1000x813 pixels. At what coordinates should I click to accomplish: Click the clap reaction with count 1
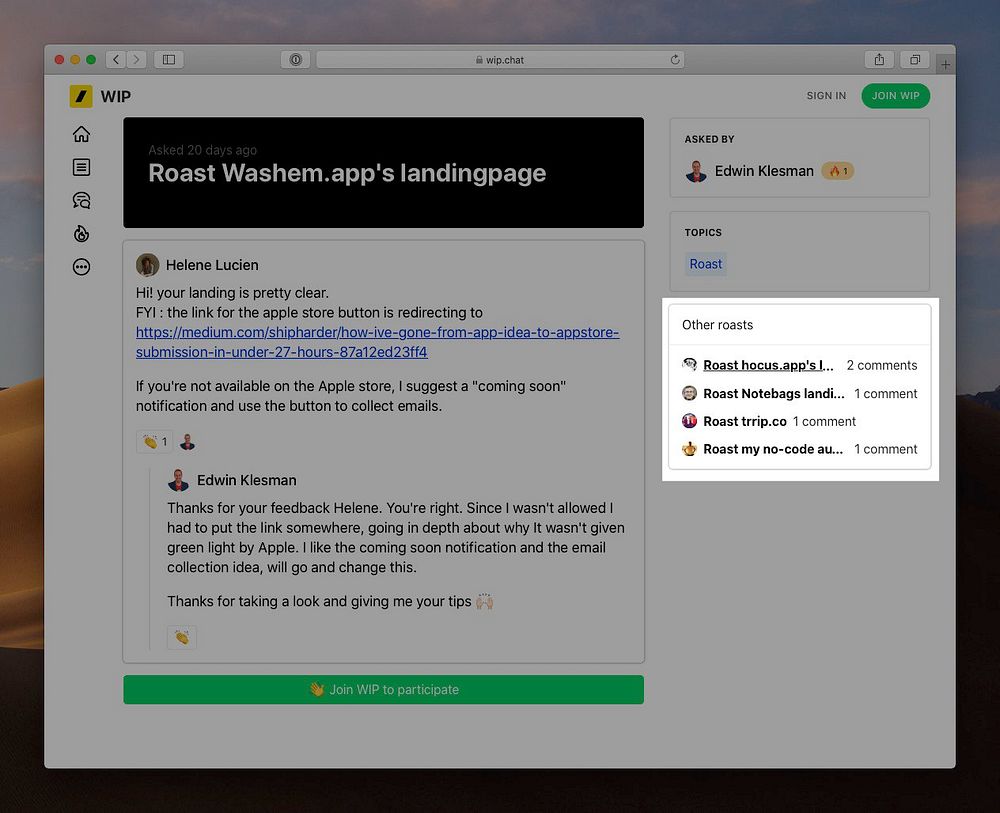(x=154, y=441)
